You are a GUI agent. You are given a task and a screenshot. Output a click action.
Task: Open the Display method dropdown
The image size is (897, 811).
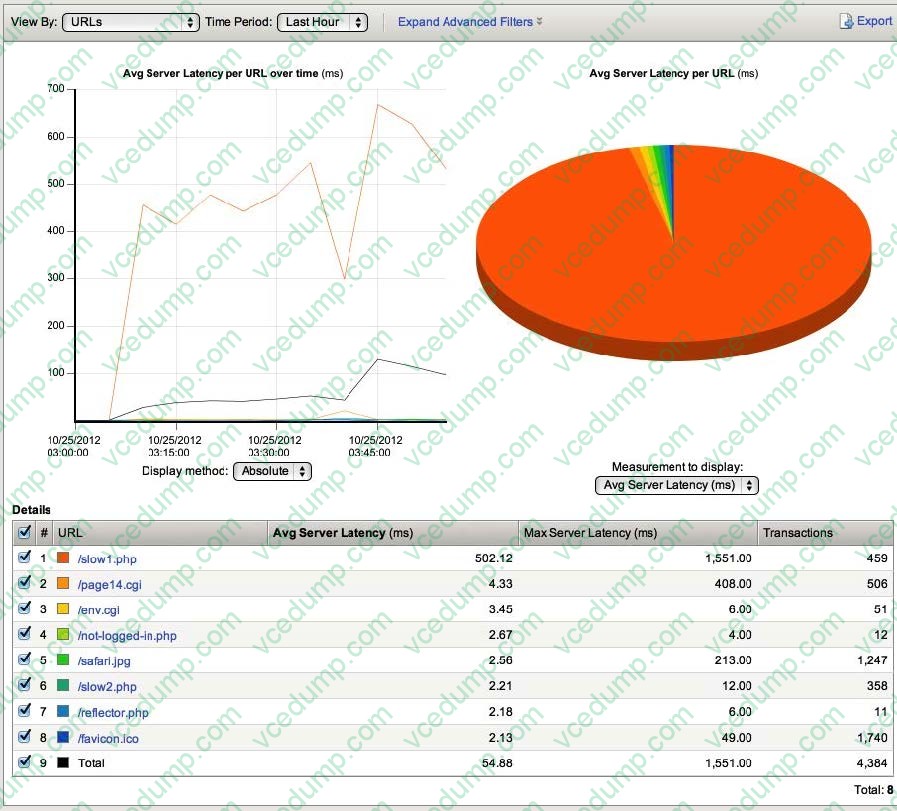[x=272, y=471]
